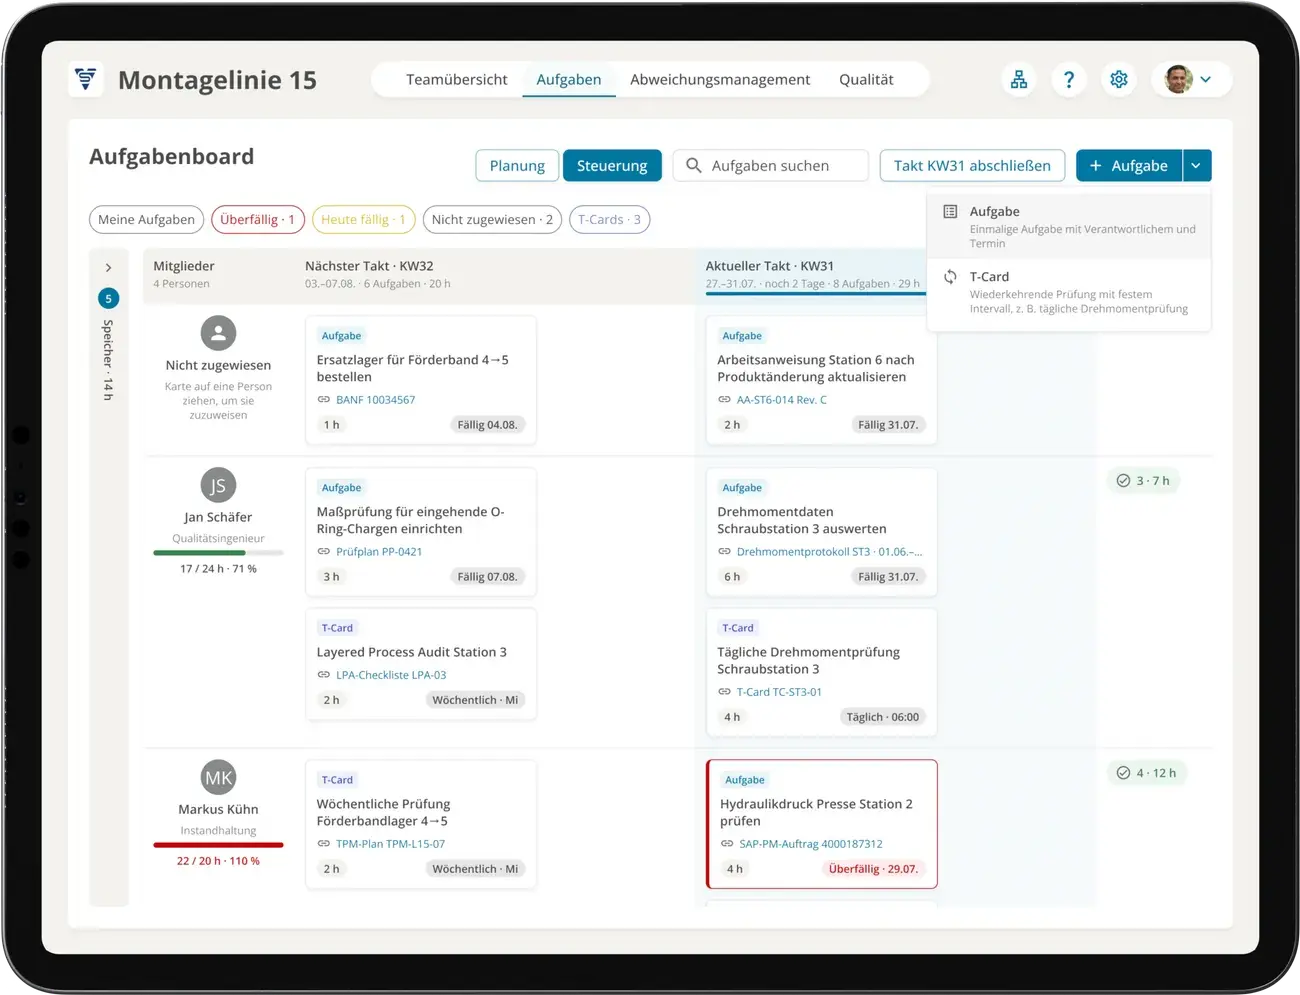Click the Speicher count badge 5

click(x=108, y=298)
